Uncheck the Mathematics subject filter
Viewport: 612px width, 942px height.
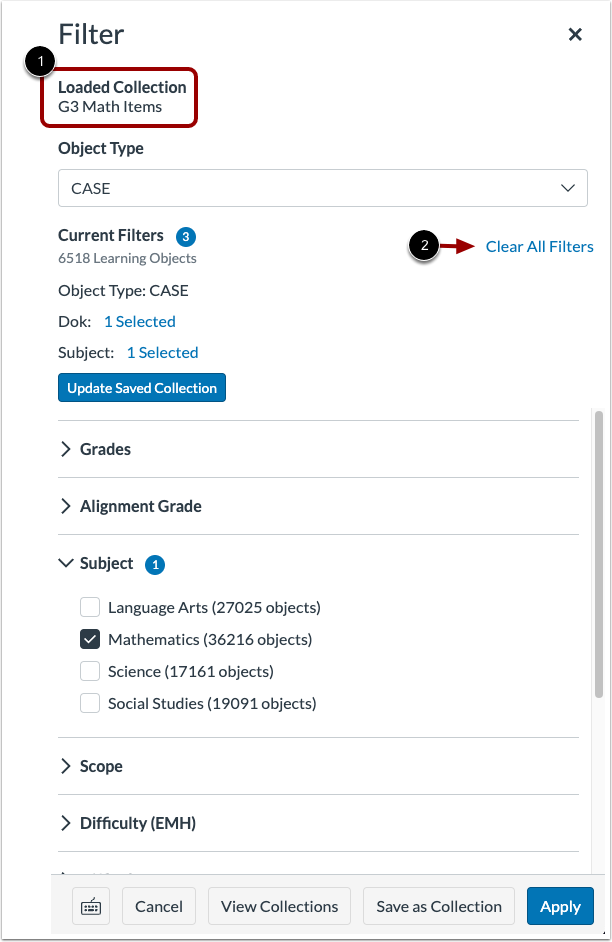(90, 639)
